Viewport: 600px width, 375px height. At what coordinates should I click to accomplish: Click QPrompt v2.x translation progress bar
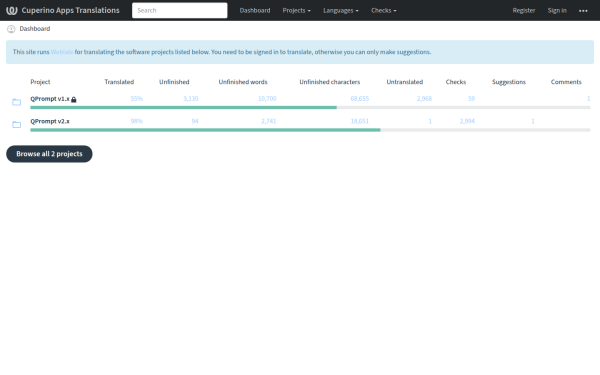tap(310, 130)
